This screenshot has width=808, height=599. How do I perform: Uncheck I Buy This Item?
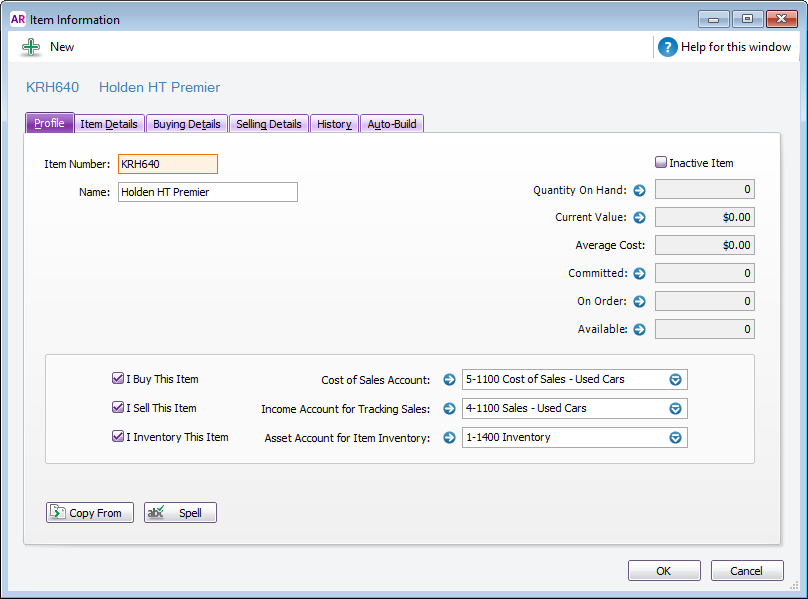pos(118,378)
